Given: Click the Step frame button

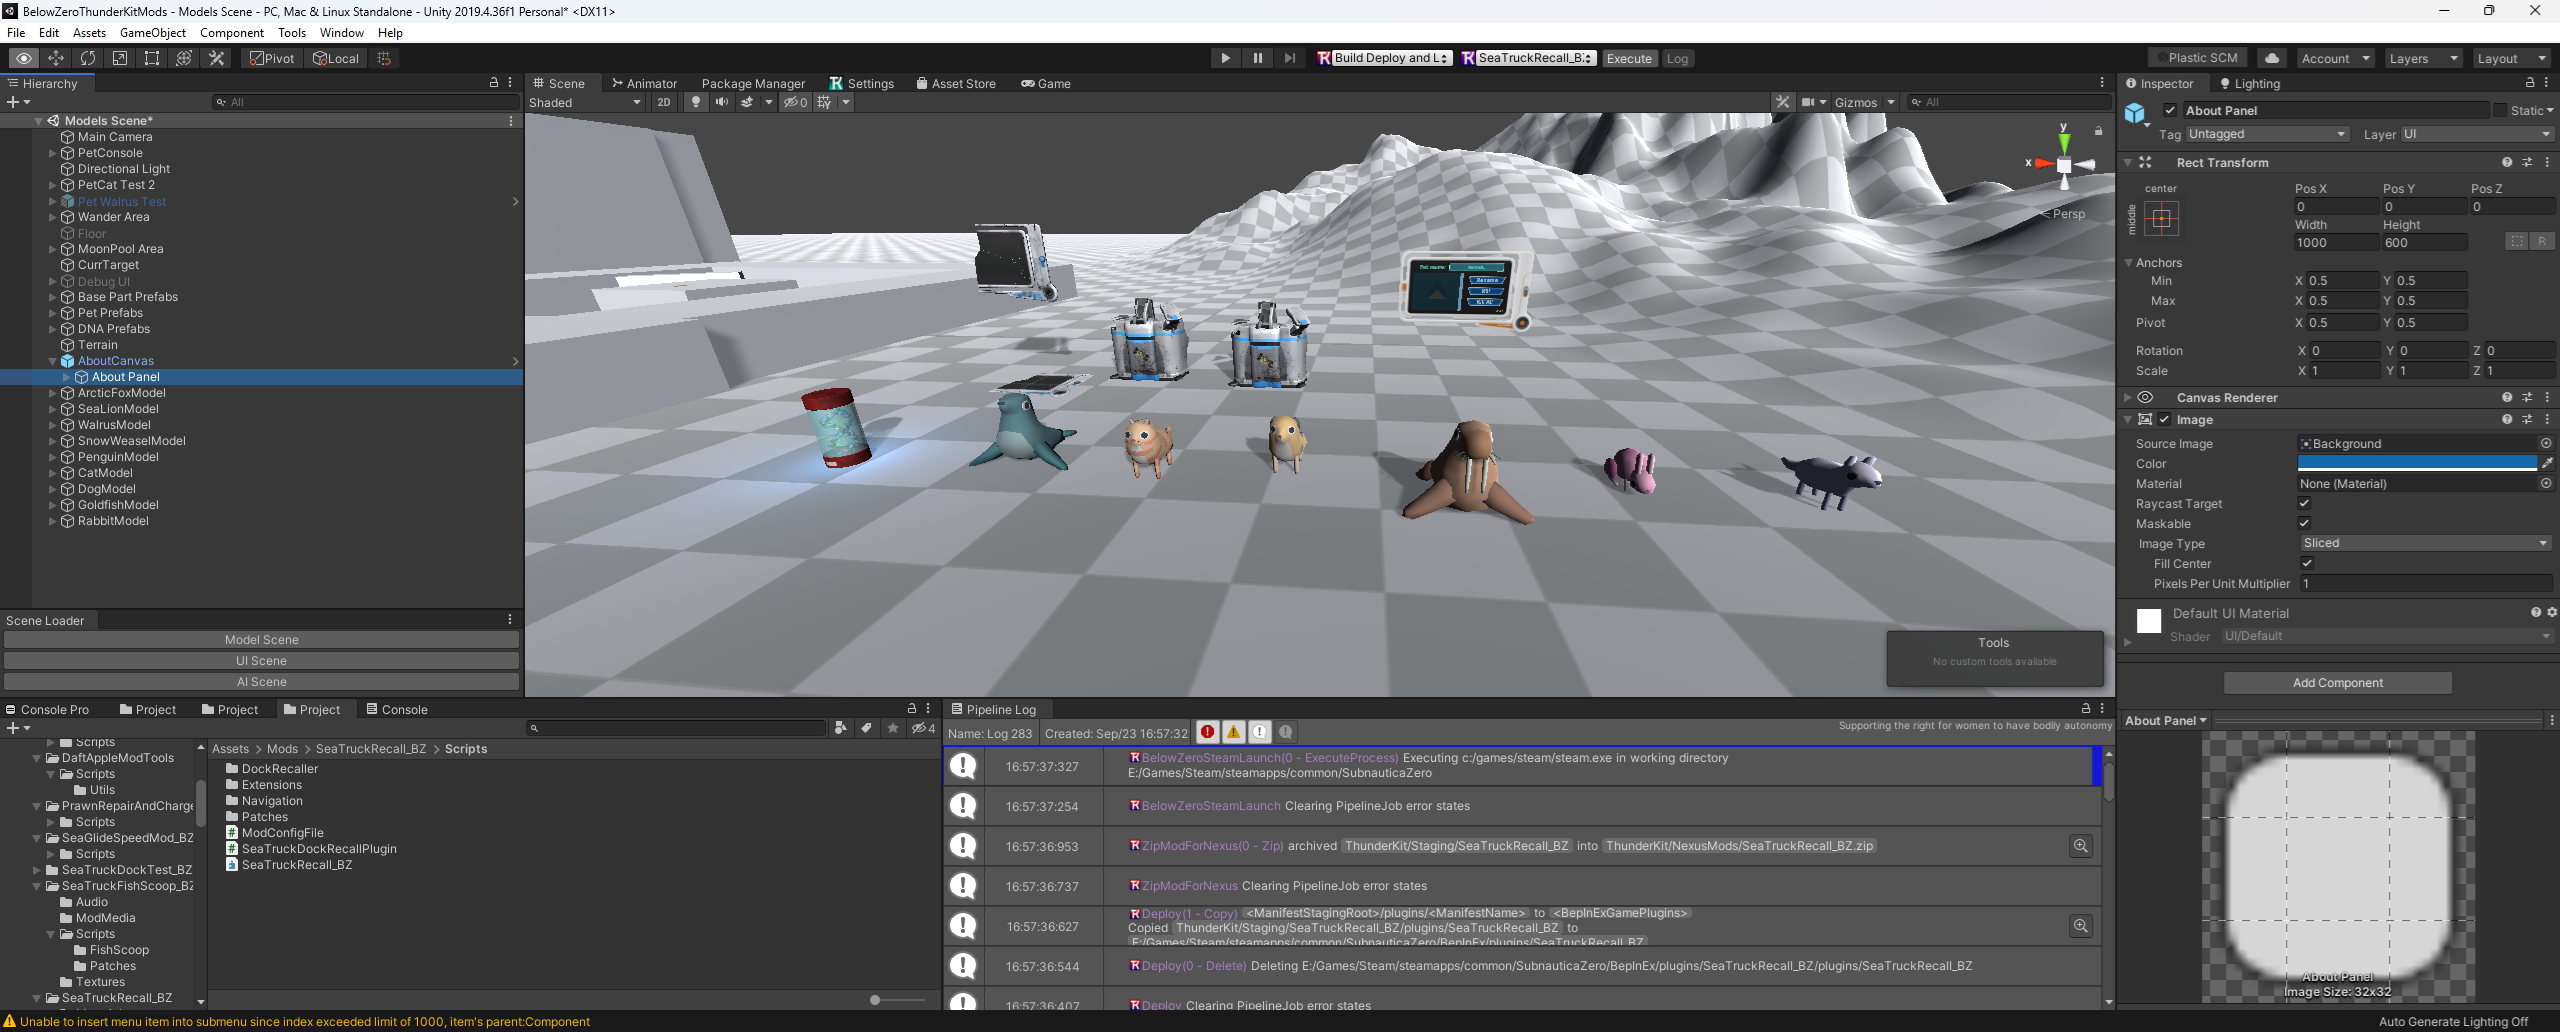Looking at the screenshot, I should tap(1289, 58).
